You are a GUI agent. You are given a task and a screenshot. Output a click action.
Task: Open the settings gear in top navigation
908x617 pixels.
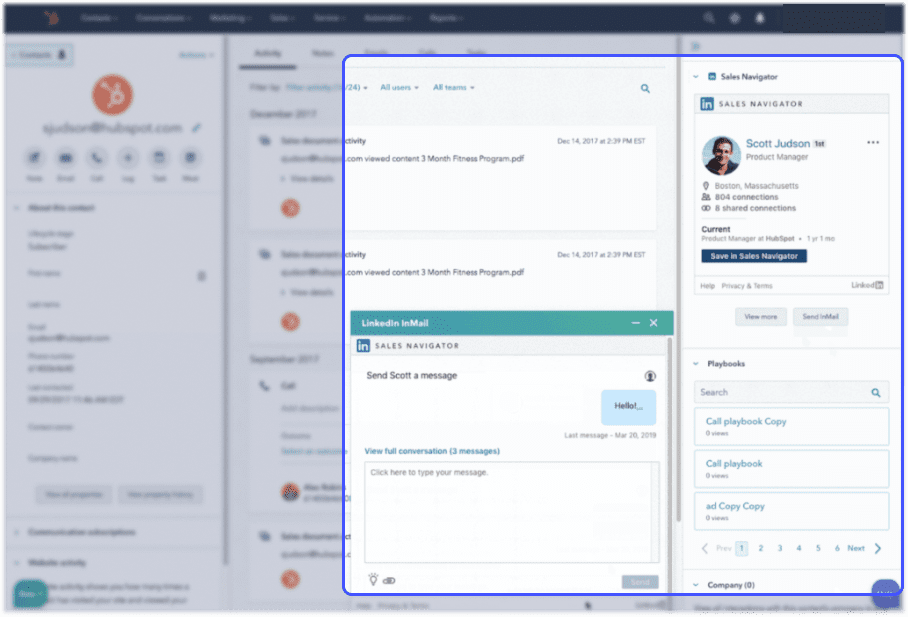734,18
